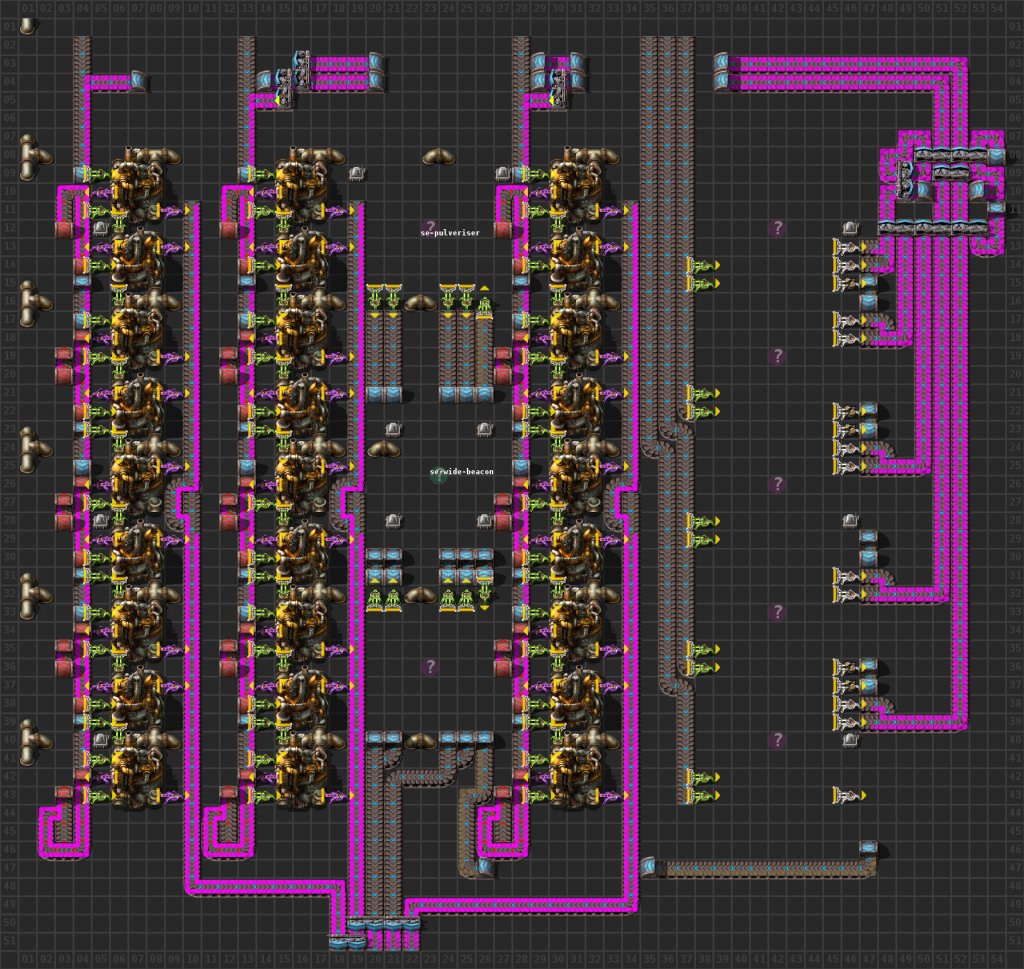Click the lone pipe stub at row 01
Screen dimensions: 1024x969
[x=27, y=26]
